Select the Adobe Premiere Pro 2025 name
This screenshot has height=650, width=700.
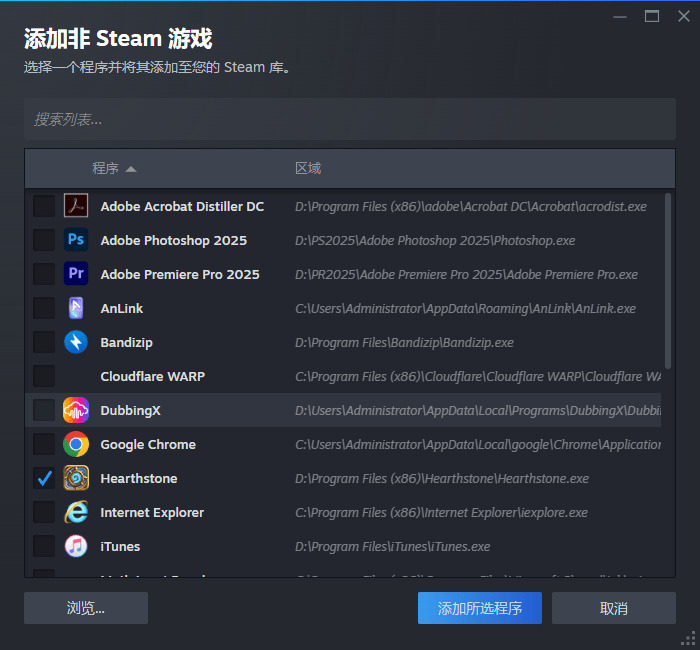pyautogui.click(x=180, y=275)
